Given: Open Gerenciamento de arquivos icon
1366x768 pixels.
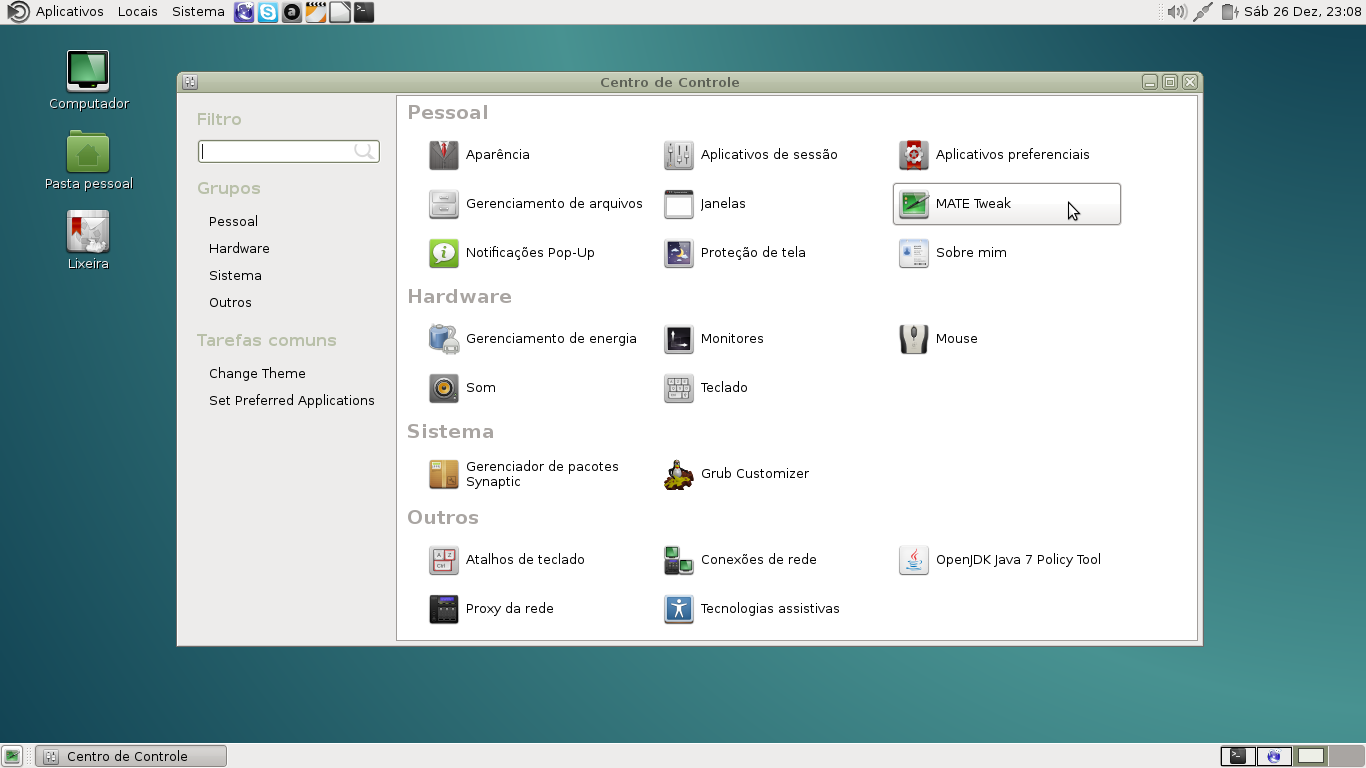Looking at the screenshot, I should pos(444,204).
